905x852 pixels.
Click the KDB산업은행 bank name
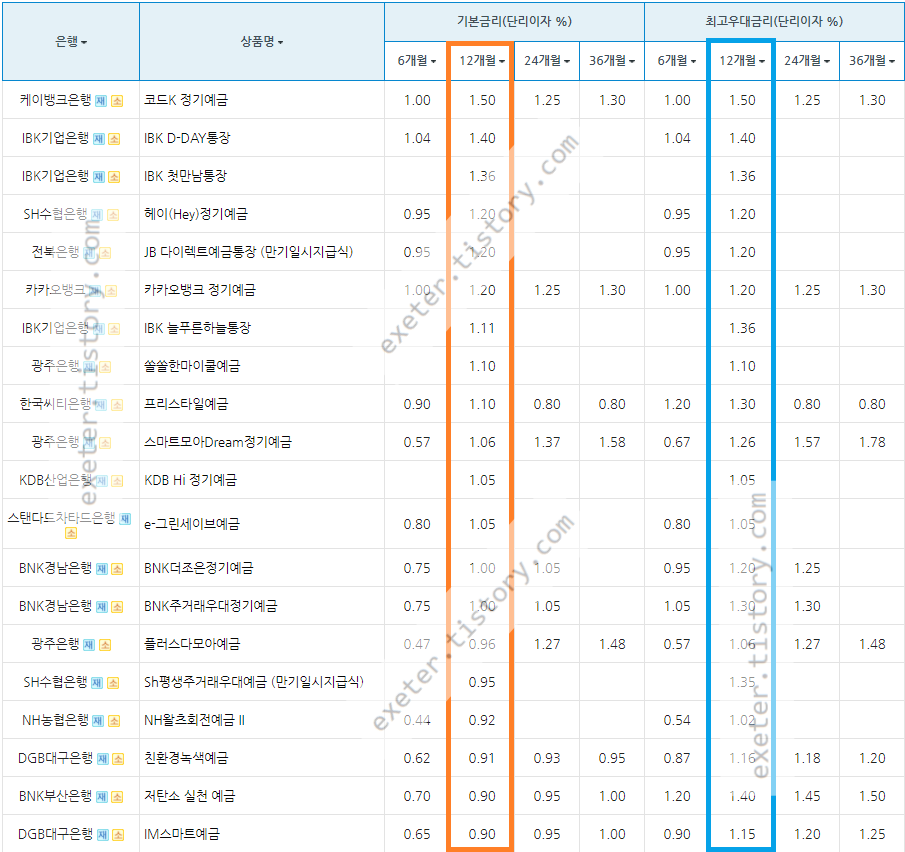point(55,480)
